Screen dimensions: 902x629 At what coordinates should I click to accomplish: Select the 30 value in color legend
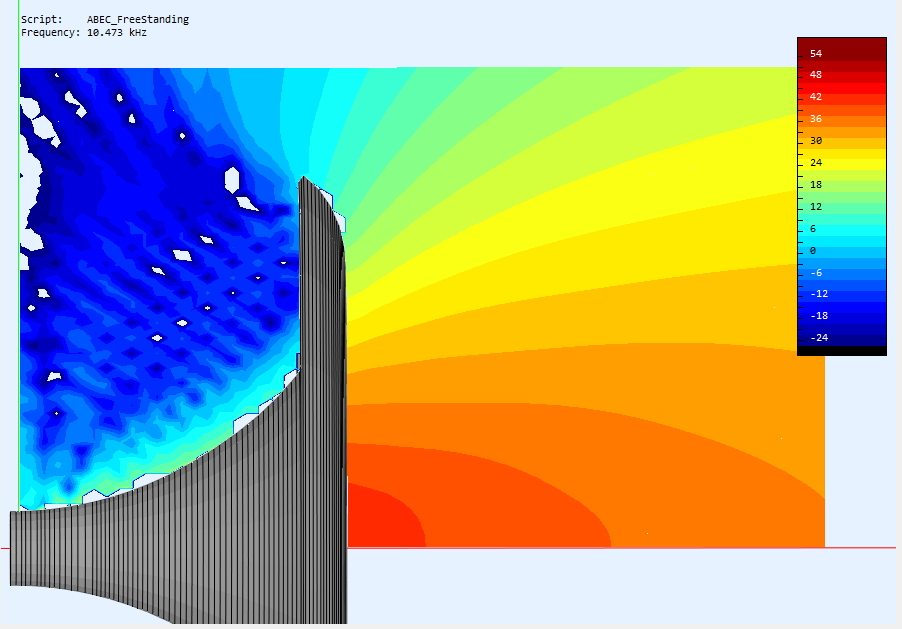point(816,140)
